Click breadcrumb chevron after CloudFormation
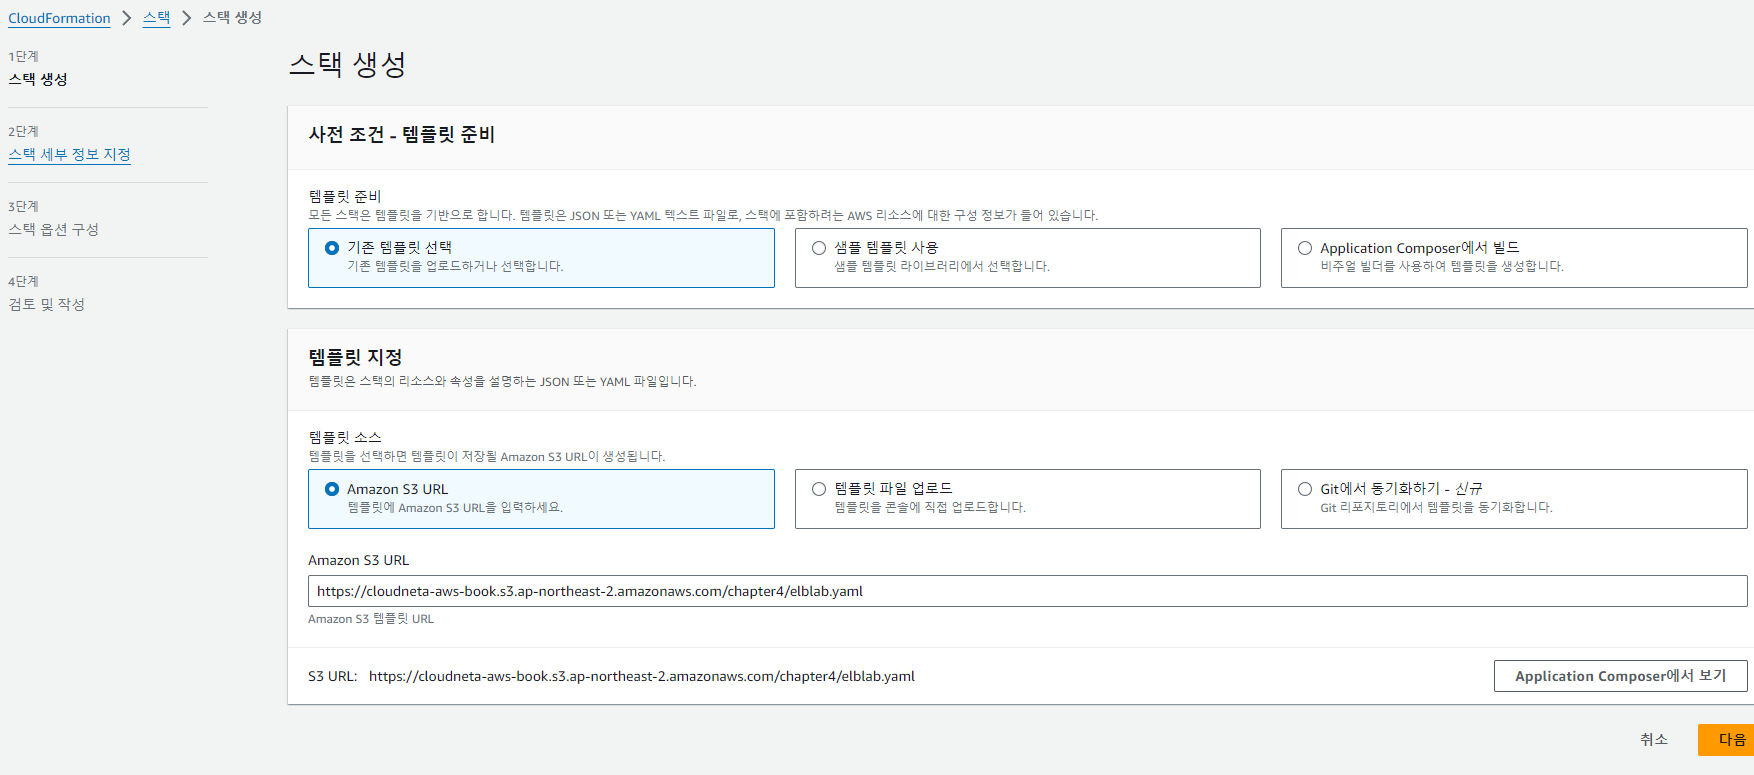Viewport: 1754px width, 775px height. tap(127, 18)
